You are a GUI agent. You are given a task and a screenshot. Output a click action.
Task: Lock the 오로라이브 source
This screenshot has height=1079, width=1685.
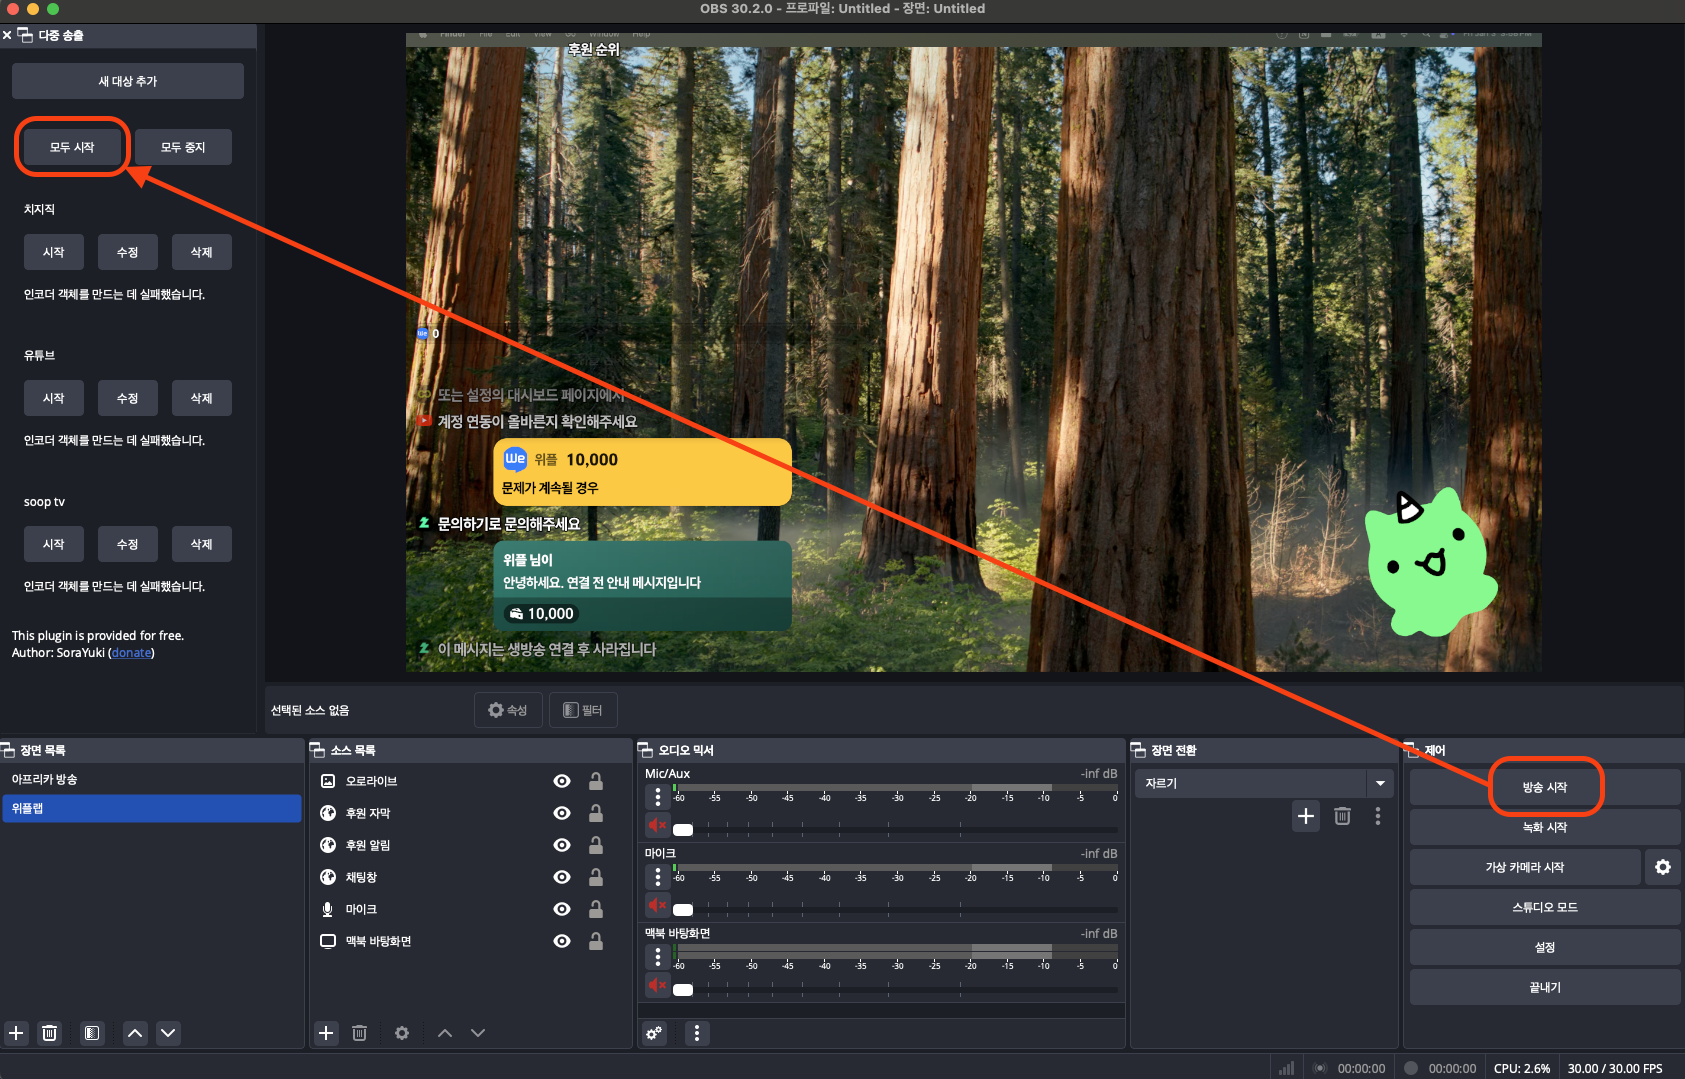point(596,781)
